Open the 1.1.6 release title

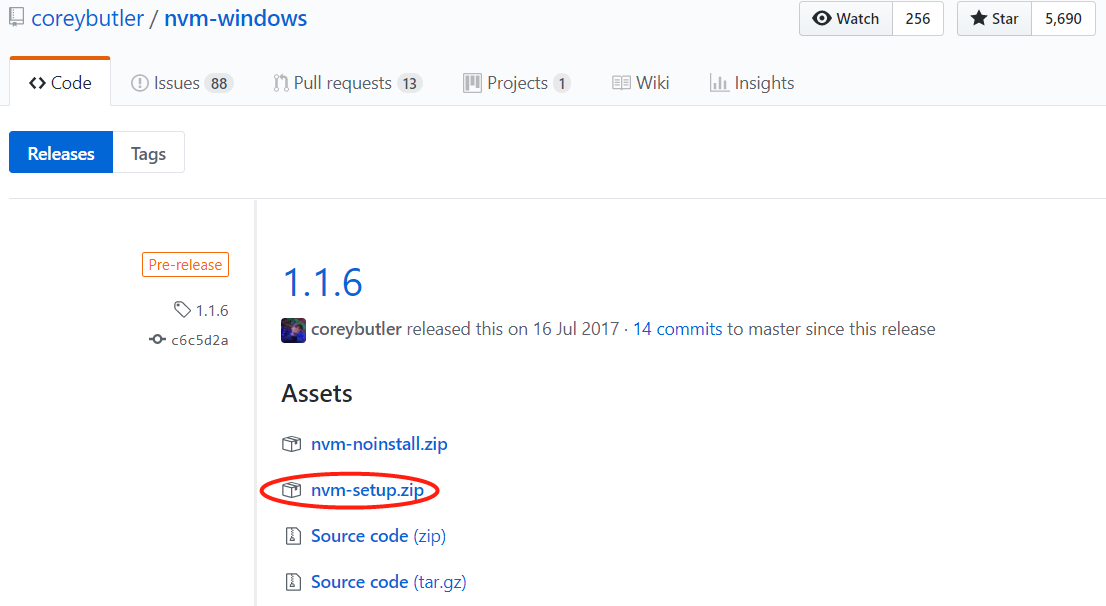click(x=322, y=282)
